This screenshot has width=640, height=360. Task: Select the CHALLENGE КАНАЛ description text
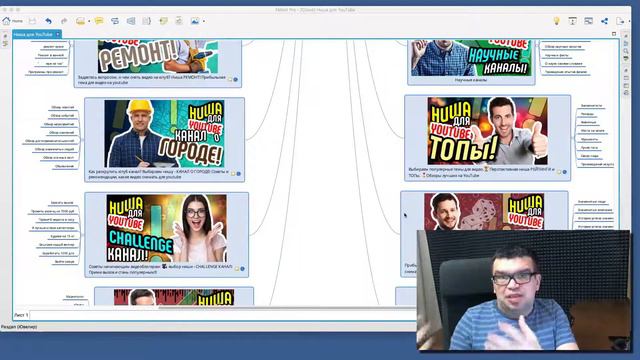tap(161, 269)
